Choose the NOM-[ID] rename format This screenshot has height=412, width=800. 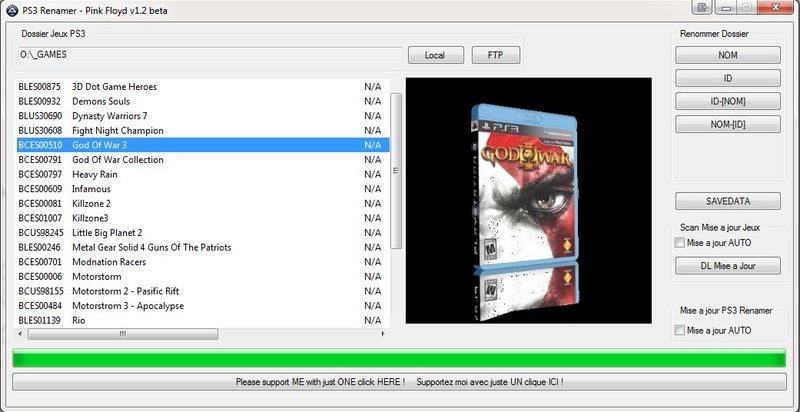[728, 124]
